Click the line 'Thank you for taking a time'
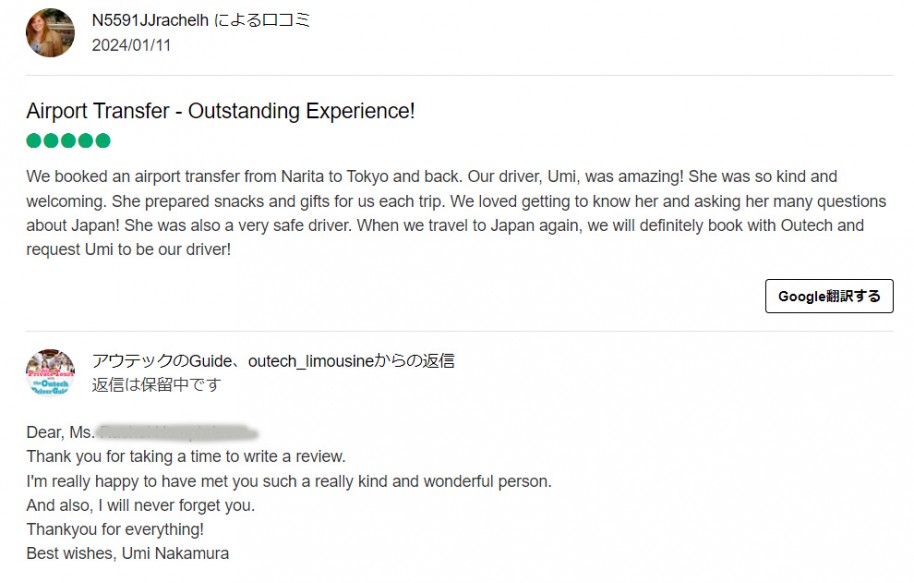This screenshot has height=583, width=914. point(186,457)
